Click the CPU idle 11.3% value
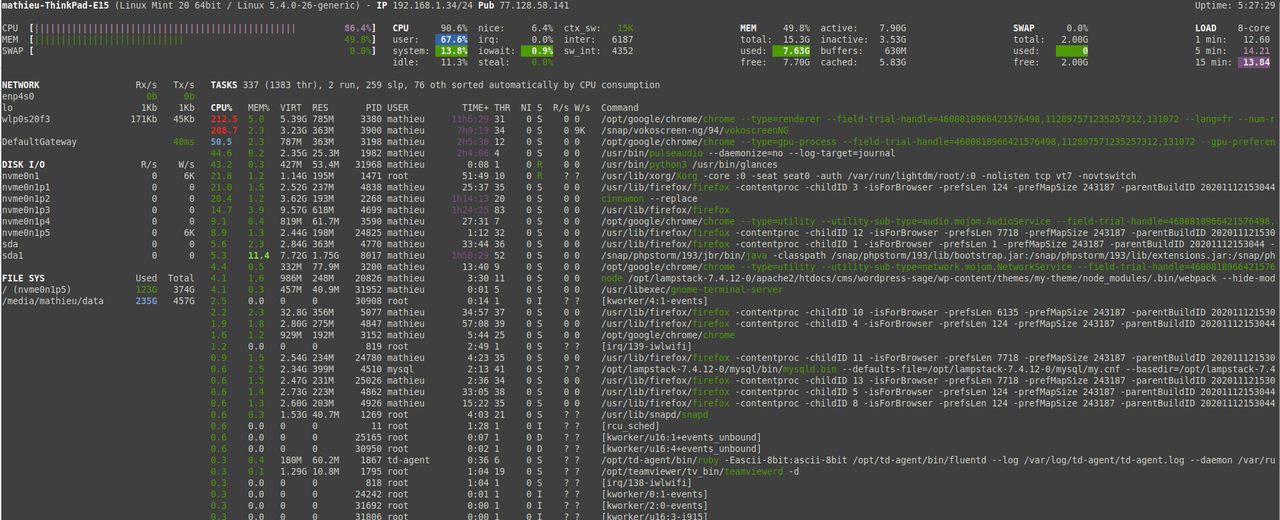The height and width of the screenshot is (520, 1280). point(453,61)
